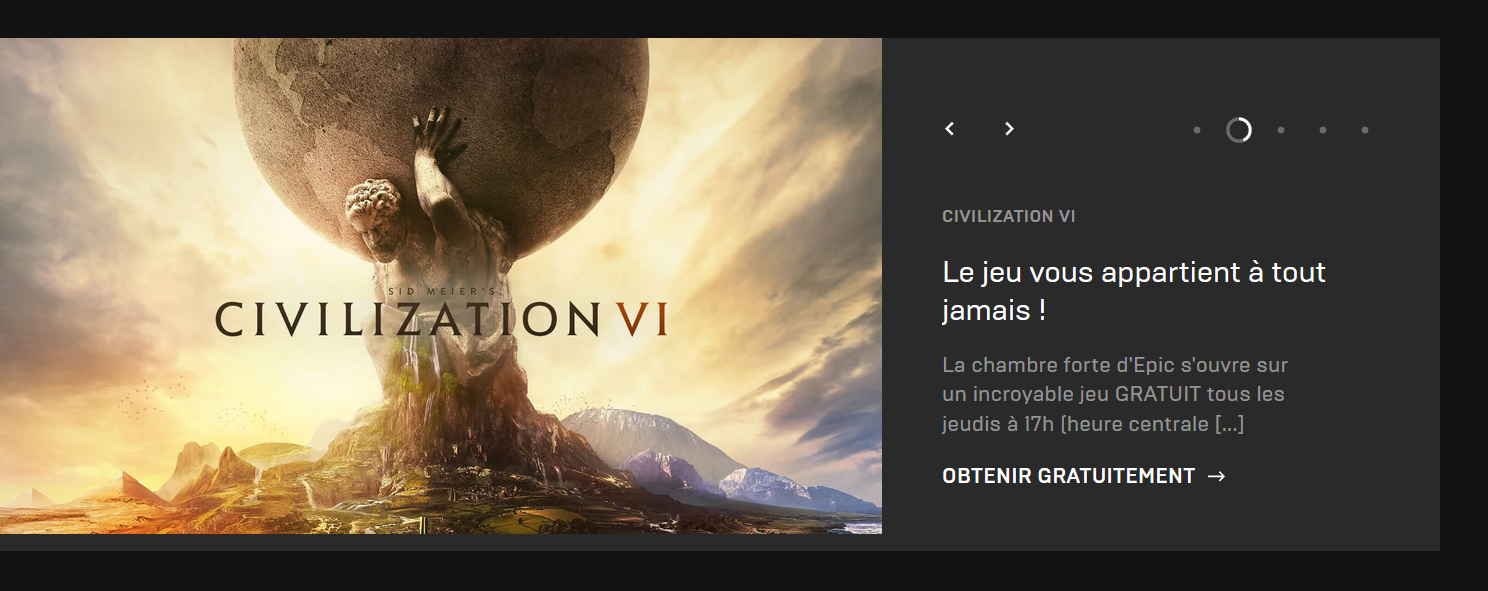Click the "La chambre forte d'Epic" description text
Viewport: 1488px width, 591px height.
coord(1115,394)
